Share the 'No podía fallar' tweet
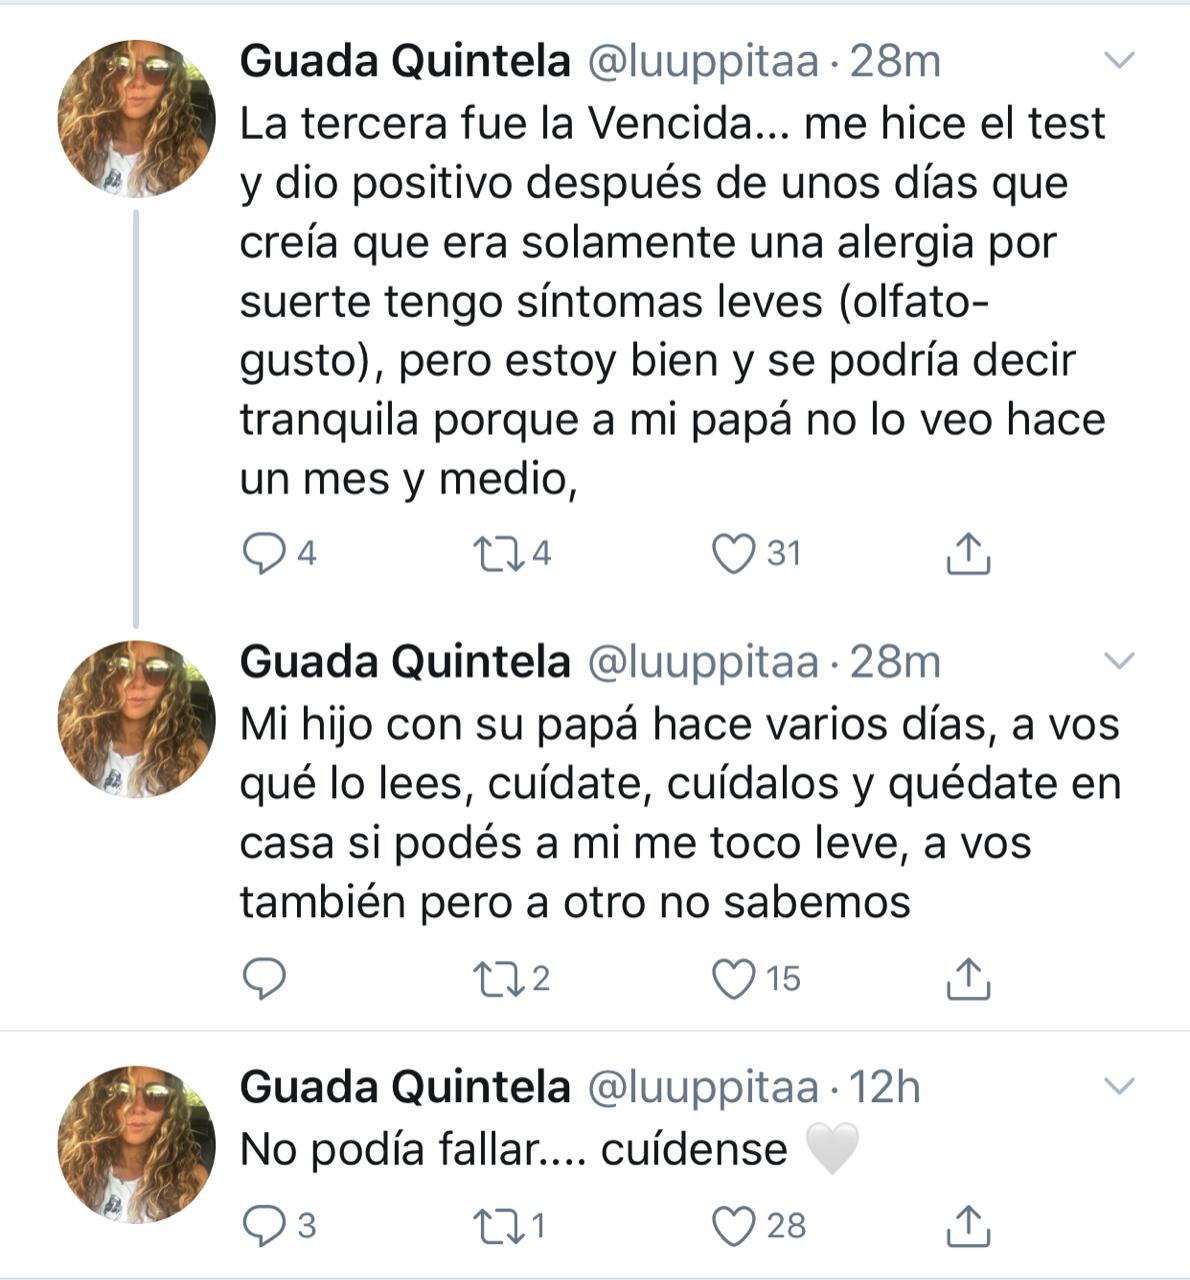 (967, 1226)
